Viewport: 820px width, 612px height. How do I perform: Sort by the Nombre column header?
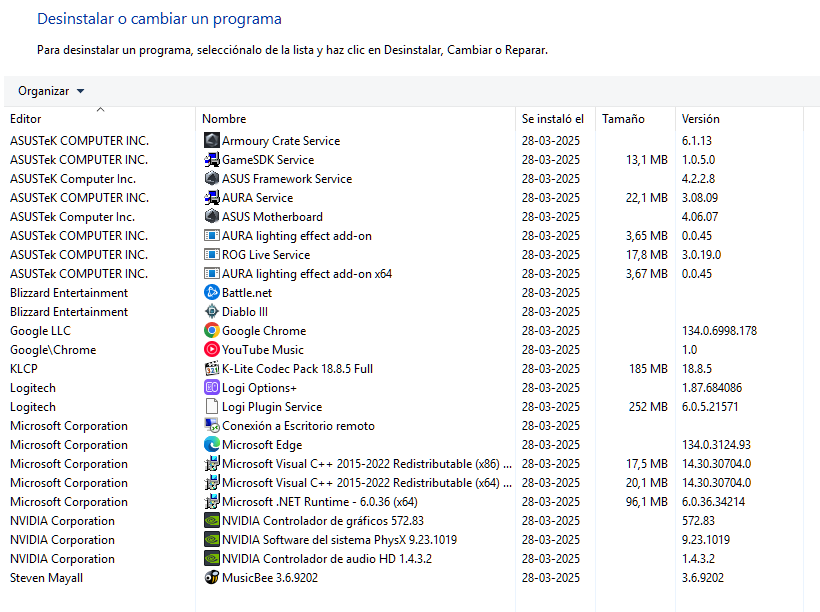[x=224, y=119]
